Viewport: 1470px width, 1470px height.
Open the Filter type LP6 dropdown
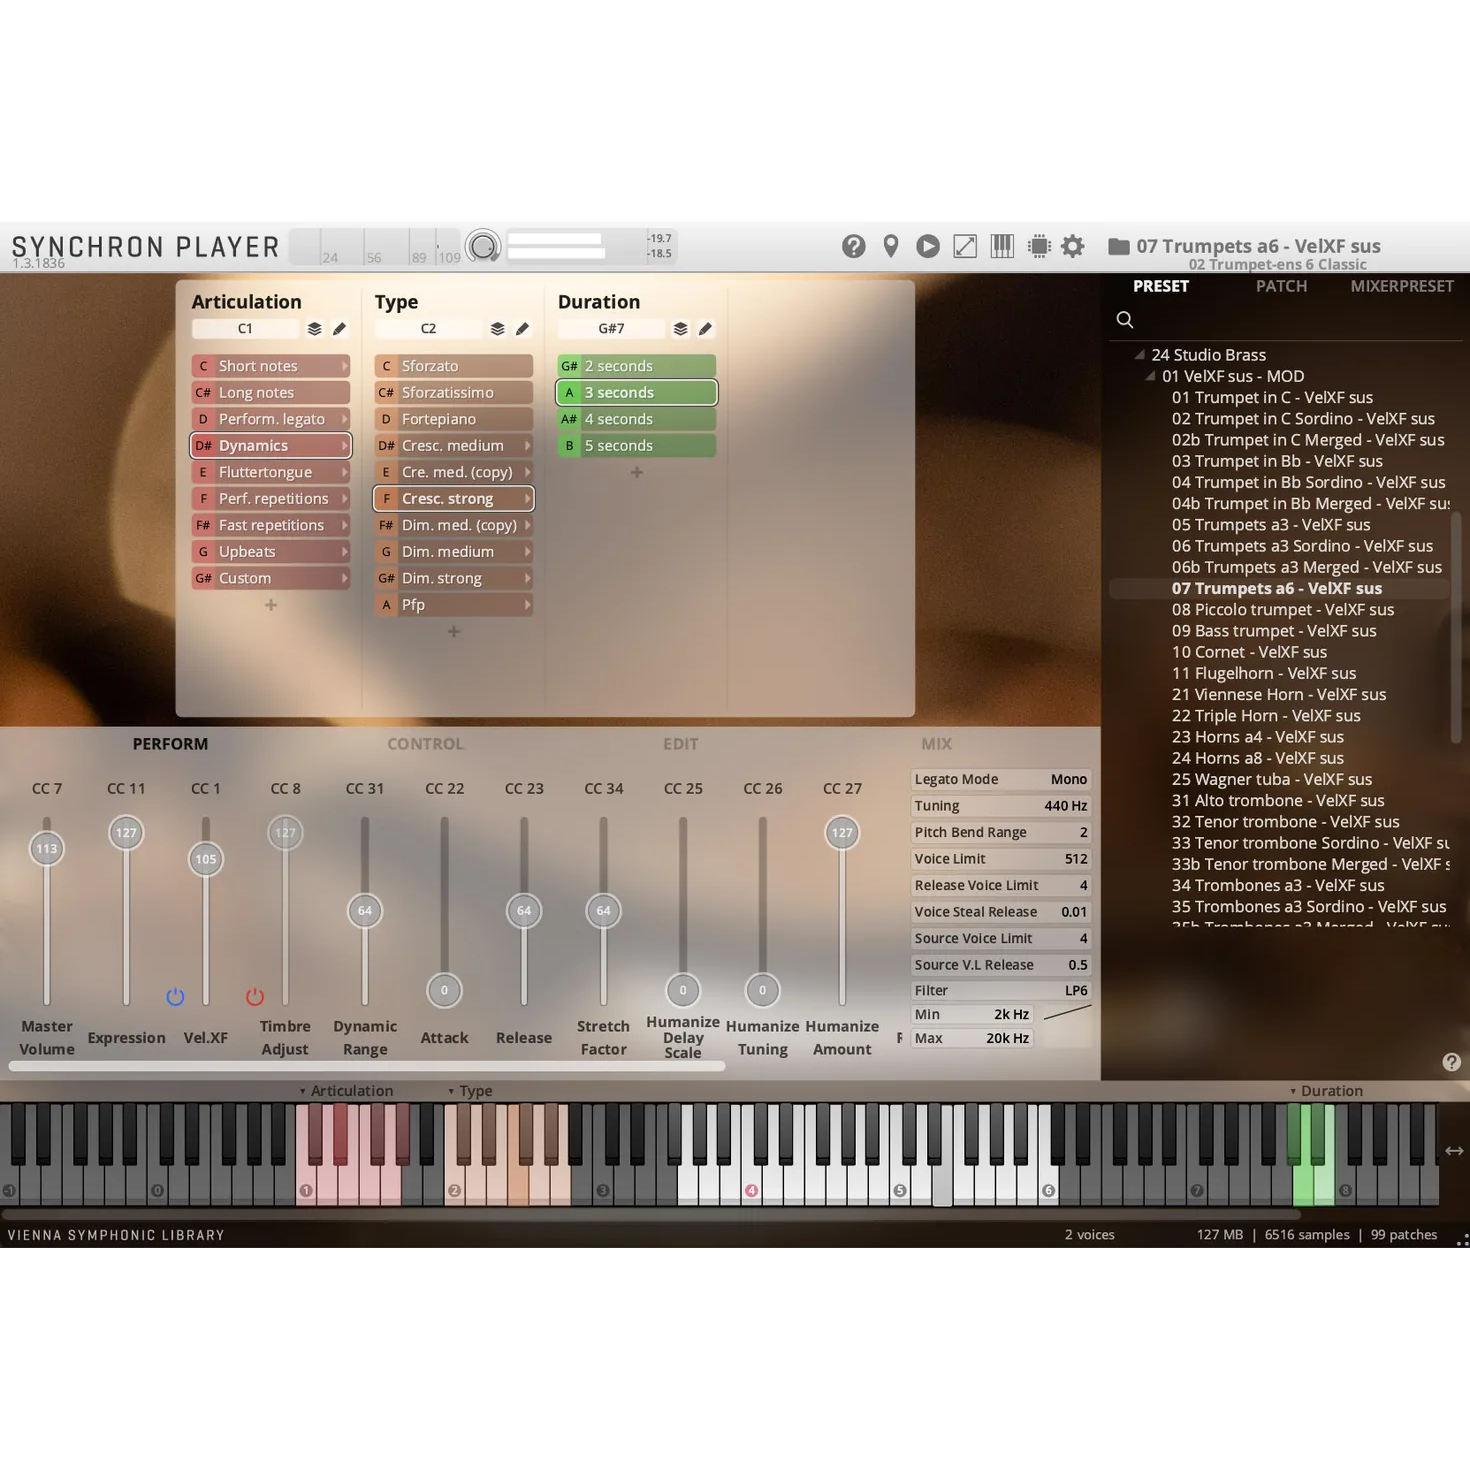1001,991
